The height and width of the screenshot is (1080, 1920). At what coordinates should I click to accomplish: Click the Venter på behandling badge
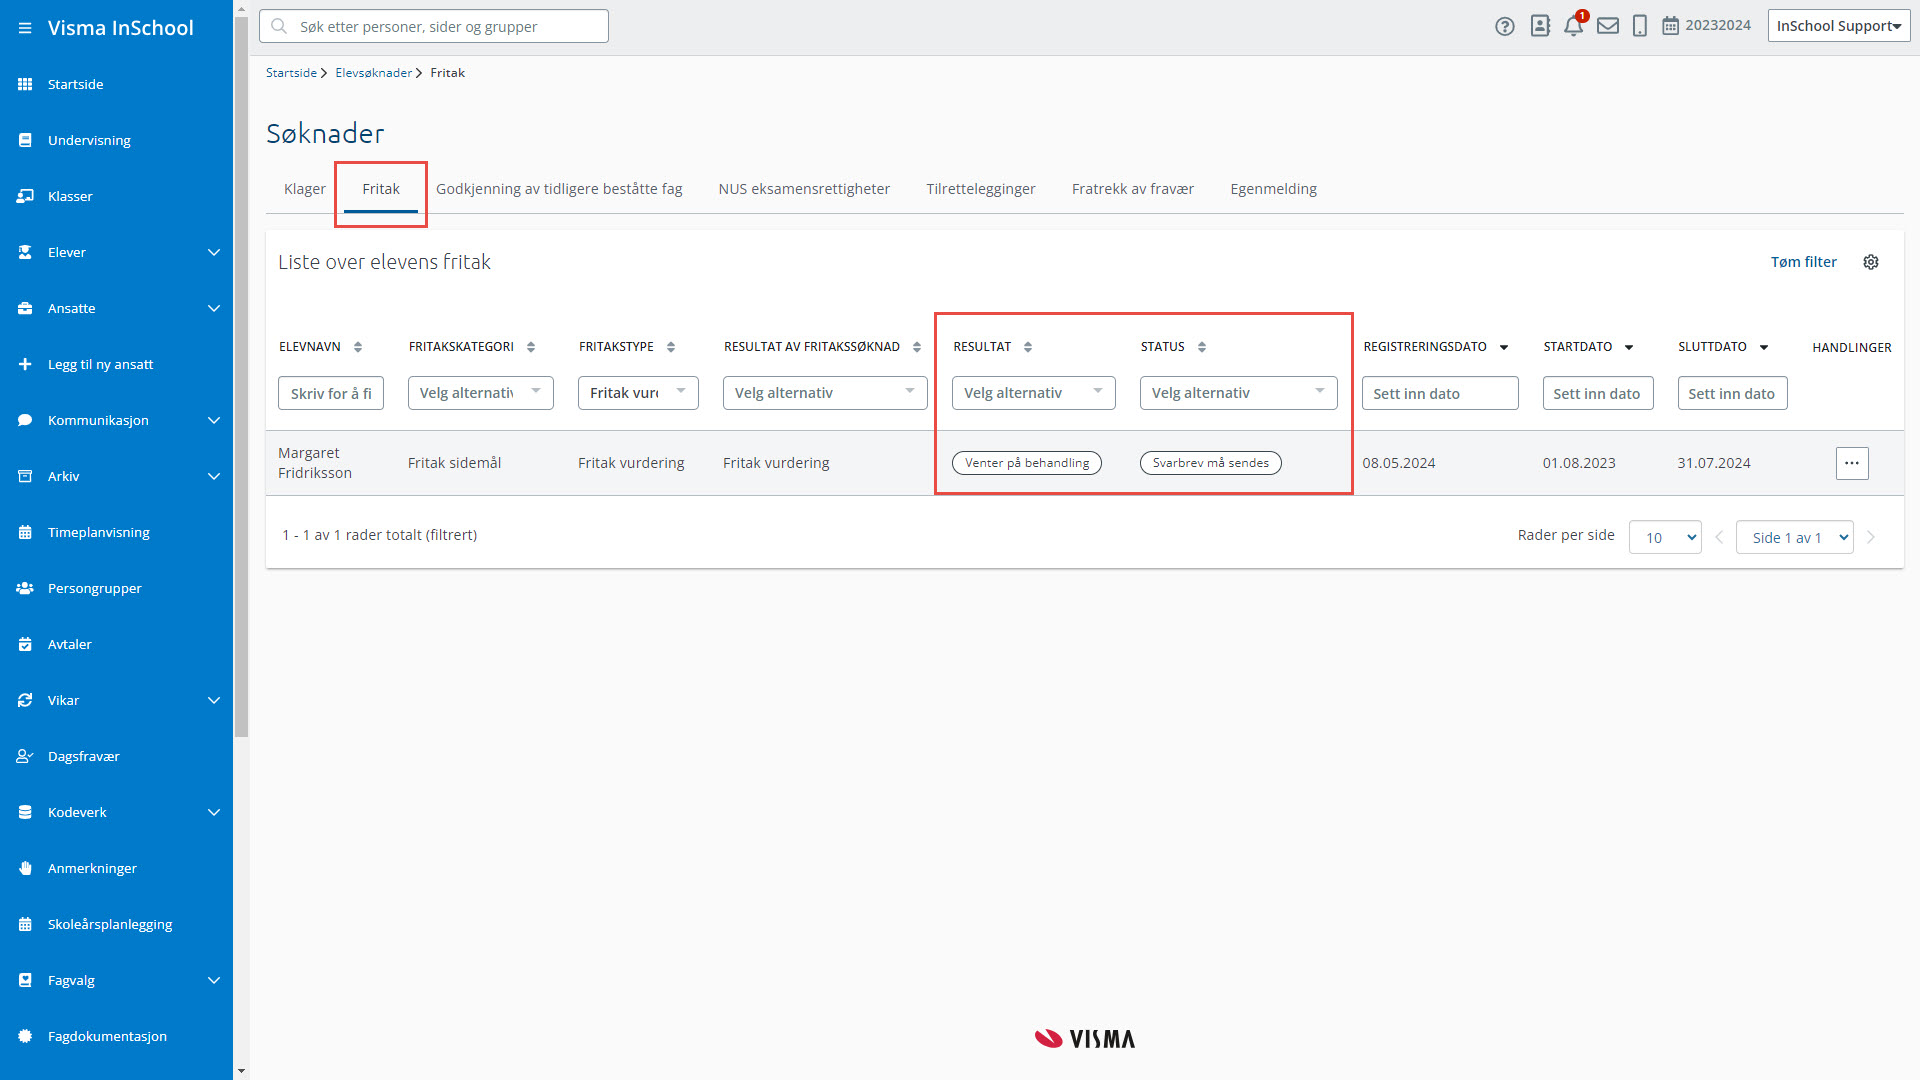pos(1027,463)
